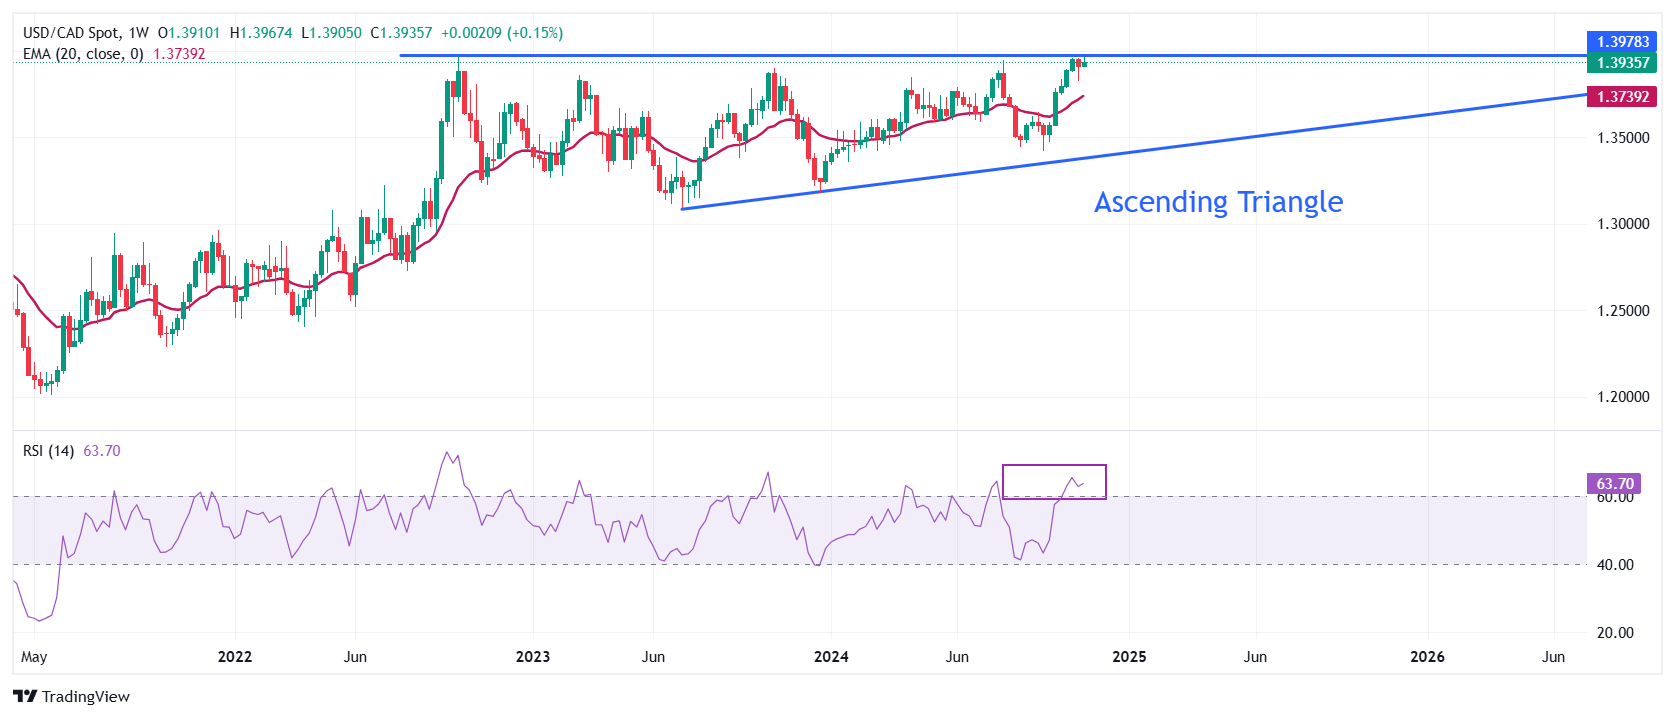The height and width of the screenshot is (718, 1675).
Task: Click the purple 63.70 RSI axis label
Action: (x=1614, y=483)
